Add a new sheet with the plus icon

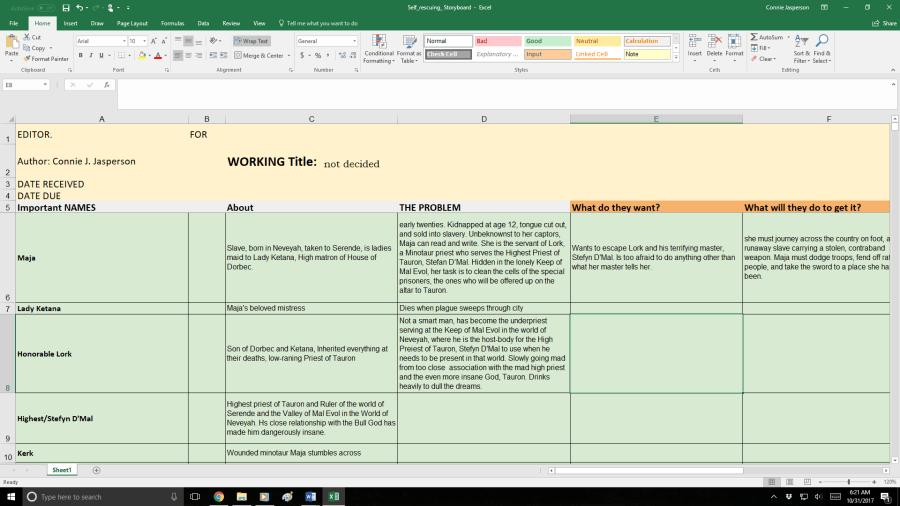[96, 469]
